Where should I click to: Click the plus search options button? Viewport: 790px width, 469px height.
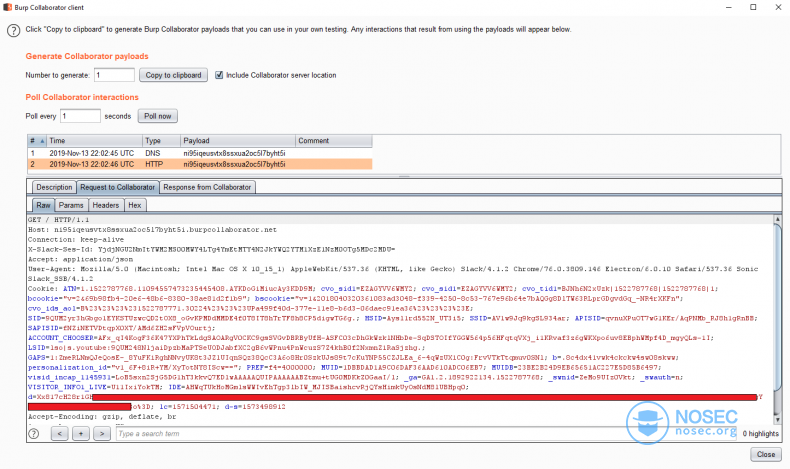(81, 433)
